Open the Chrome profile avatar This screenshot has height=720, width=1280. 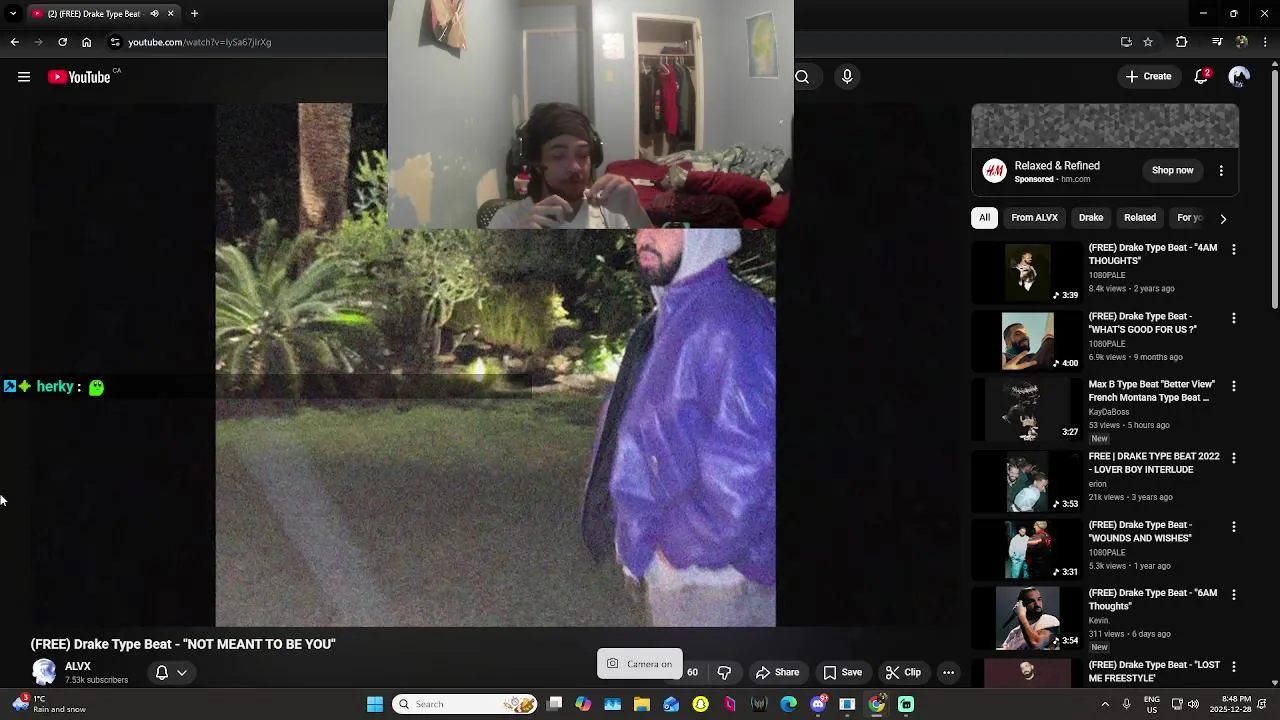point(1241,42)
